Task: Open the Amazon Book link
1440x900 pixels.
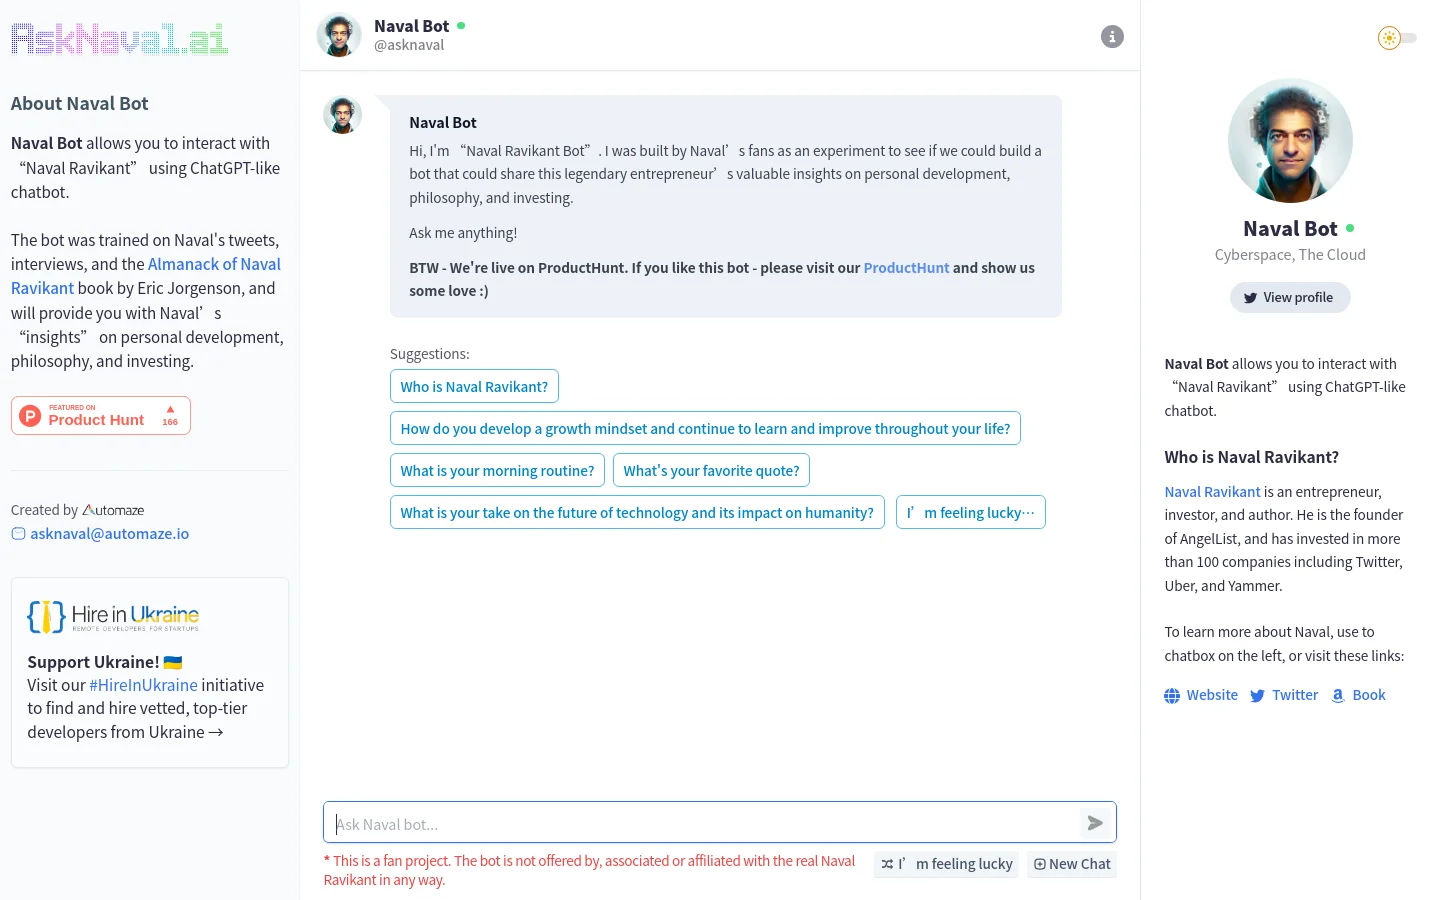Action: tap(1358, 695)
